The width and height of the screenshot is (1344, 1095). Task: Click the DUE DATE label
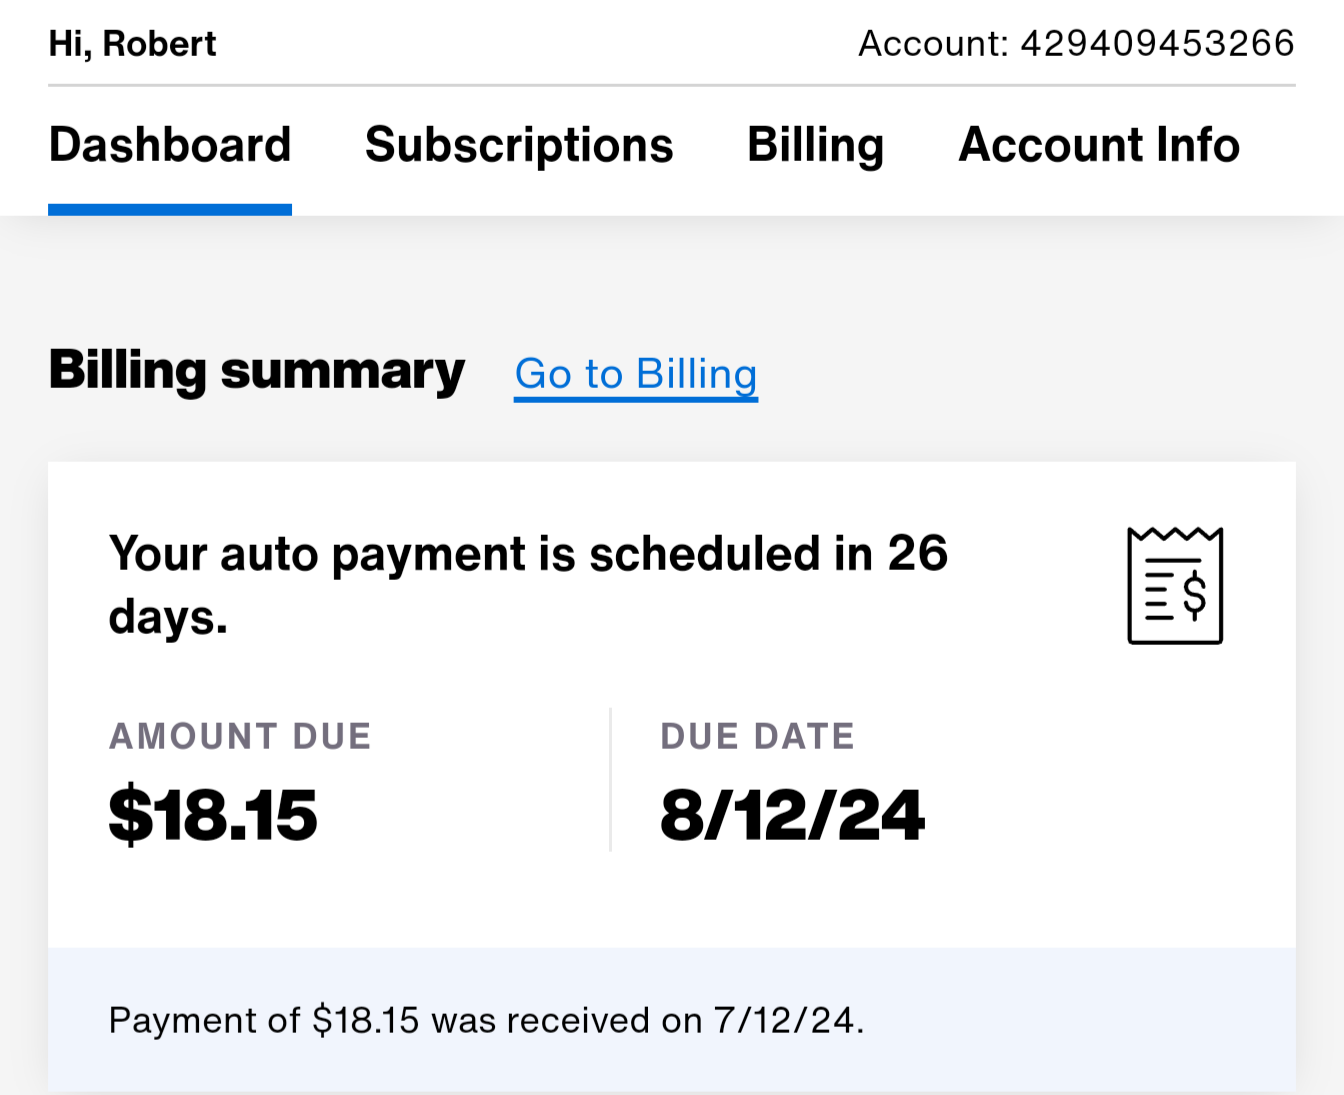757,737
